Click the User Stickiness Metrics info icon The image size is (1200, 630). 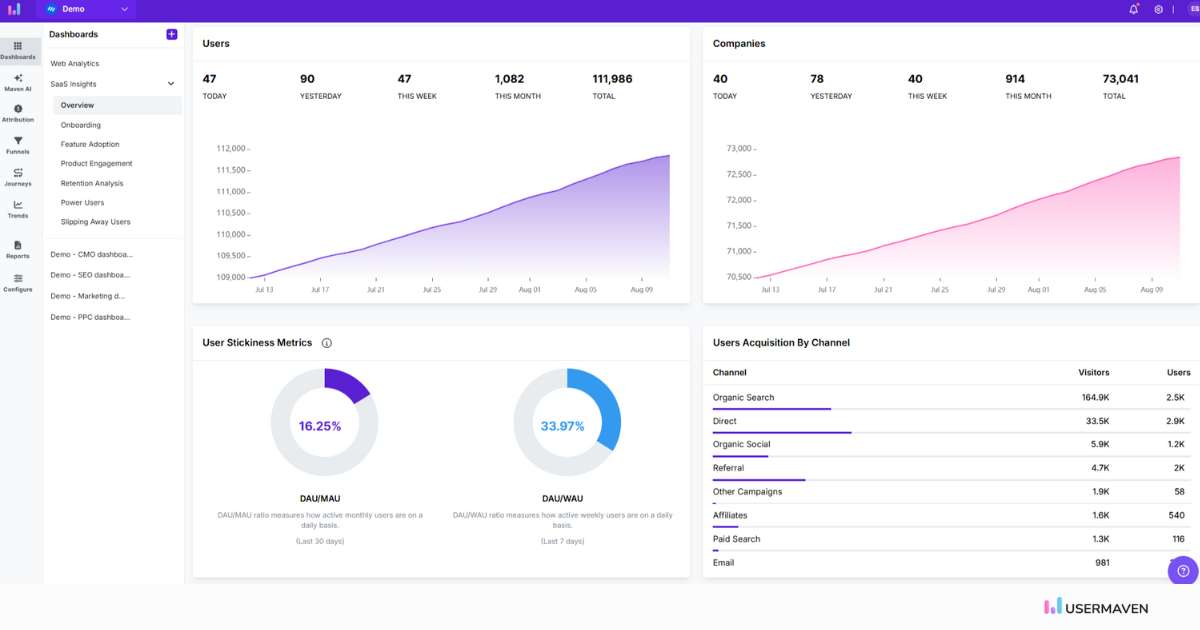click(327, 343)
